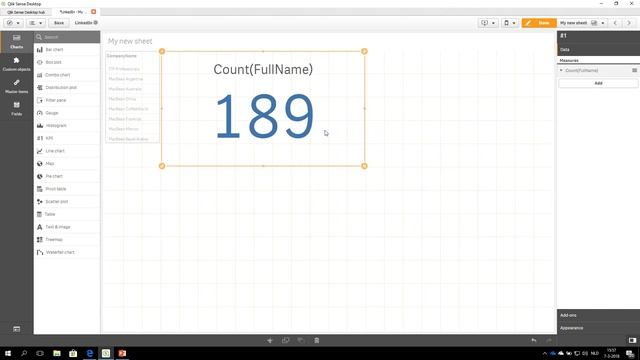Open the Master items panel
Image resolution: width=640 pixels, height=360 pixels.
(16, 87)
